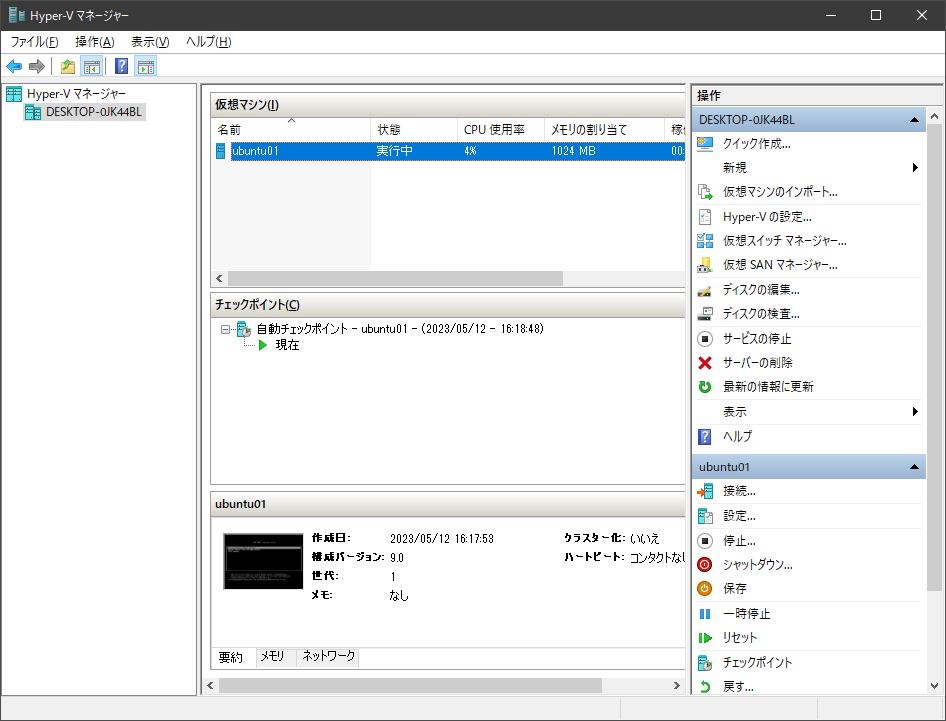Image resolution: width=946 pixels, height=721 pixels.
Task: Click the 仮想スイッチ マネージャー icon
Action: 705,241
